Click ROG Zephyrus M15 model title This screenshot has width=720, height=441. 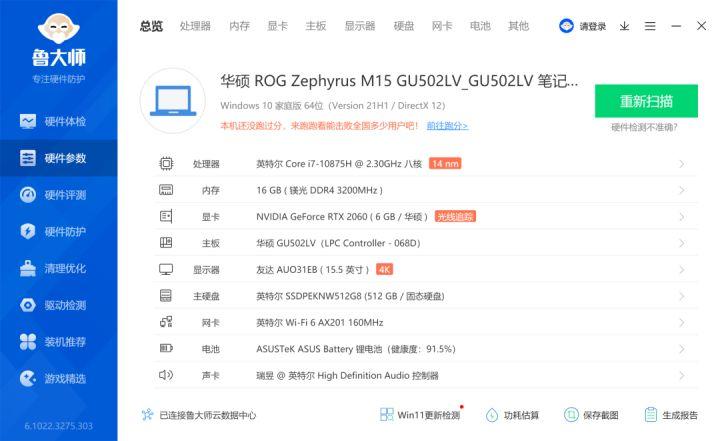(x=399, y=81)
